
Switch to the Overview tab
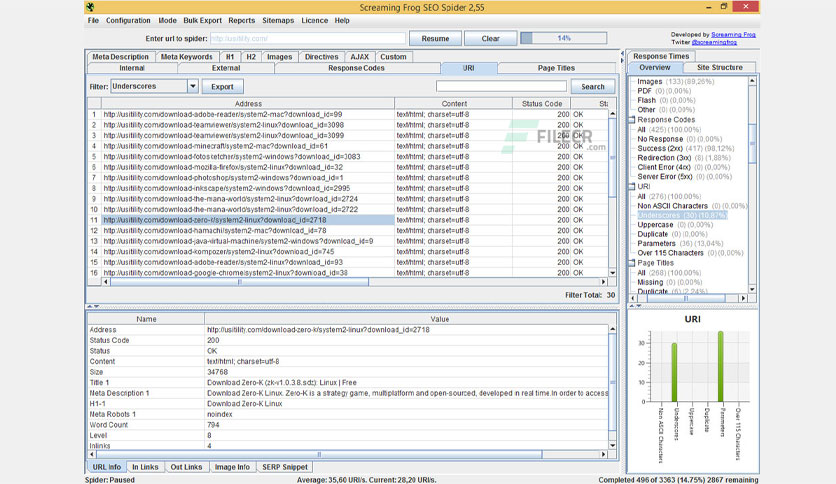(x=655, y=68)
